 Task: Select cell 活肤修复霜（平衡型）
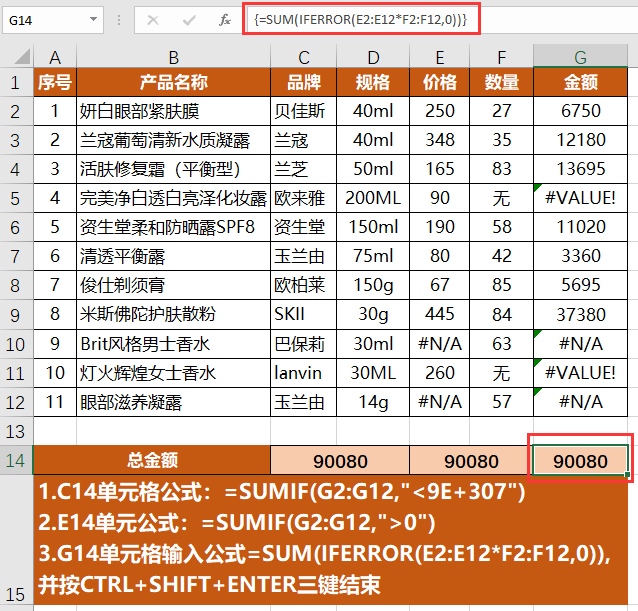[173, 169]
